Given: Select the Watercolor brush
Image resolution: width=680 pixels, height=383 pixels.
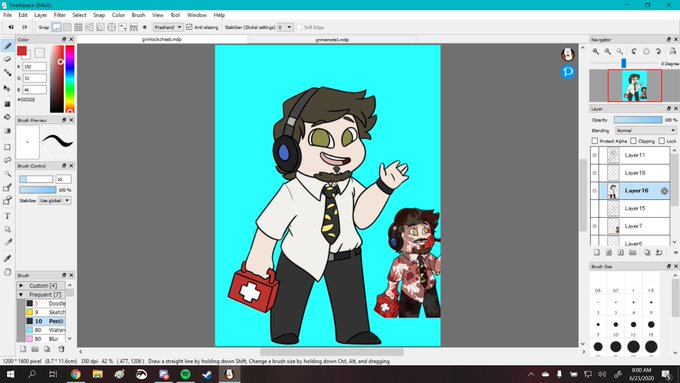Looking at the screenshot, I should [x=46, y=330].
